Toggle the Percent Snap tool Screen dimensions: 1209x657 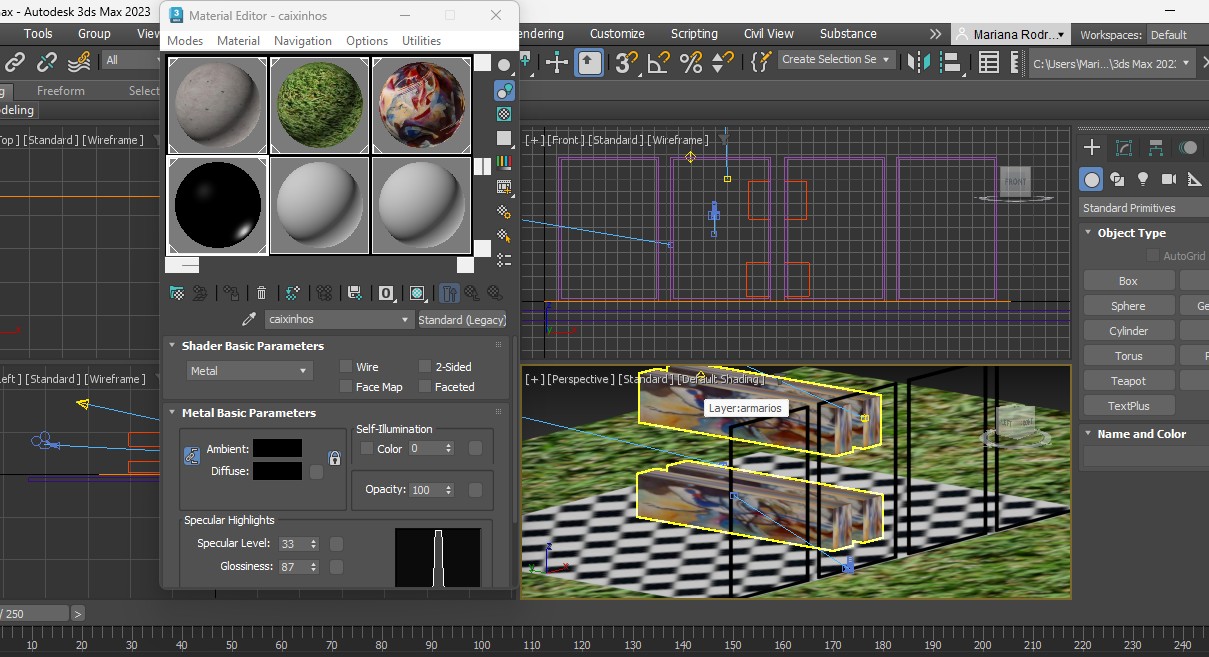point(690,63)
